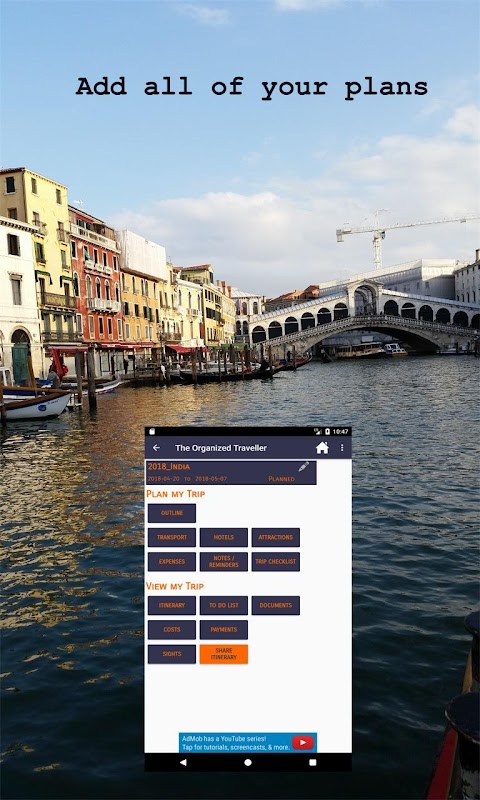Image resolution: width=480 pixels, height=800 pixels.
Task: Tap Android back navigation triangle
Action: tap(183, 762)
